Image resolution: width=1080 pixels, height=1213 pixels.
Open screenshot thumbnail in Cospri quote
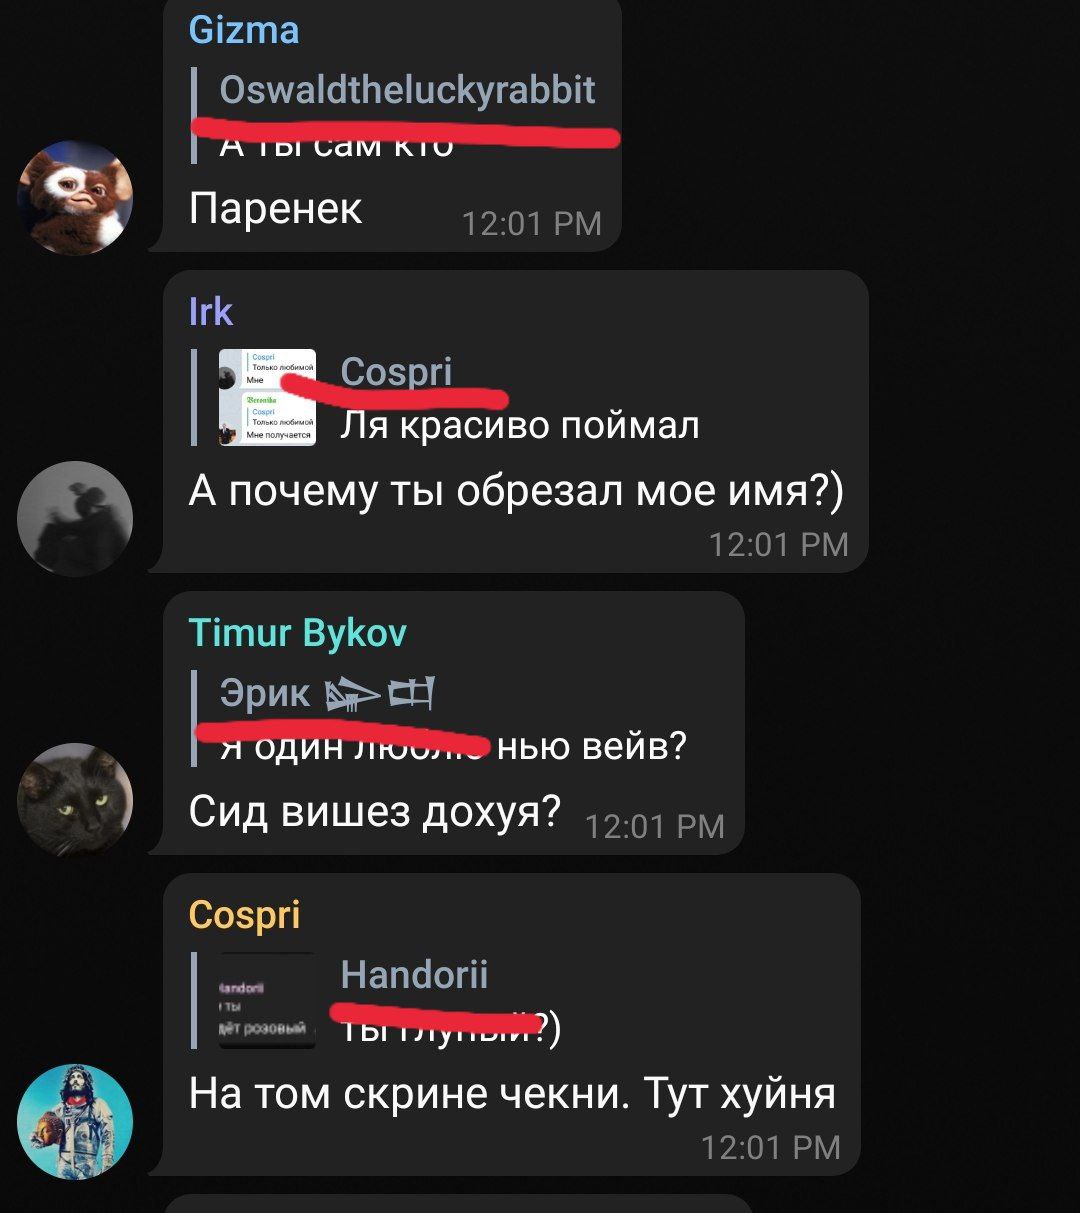click(x=267, y=397)
